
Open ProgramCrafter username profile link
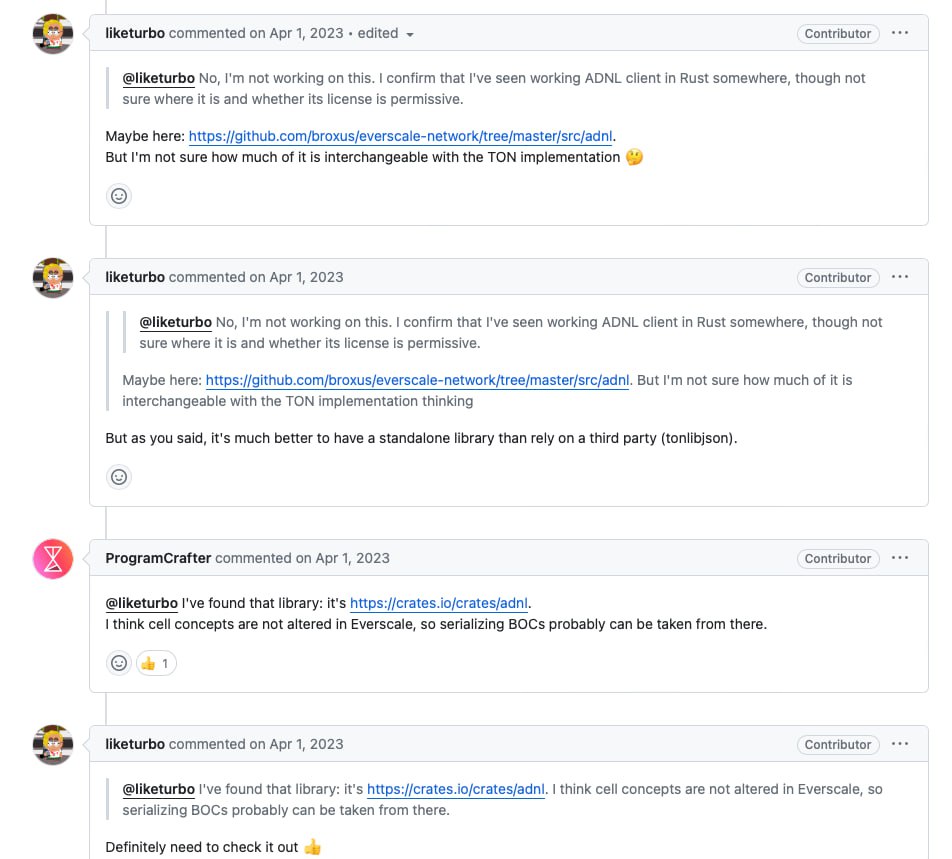pyautogui.click(x=158, y=558)
